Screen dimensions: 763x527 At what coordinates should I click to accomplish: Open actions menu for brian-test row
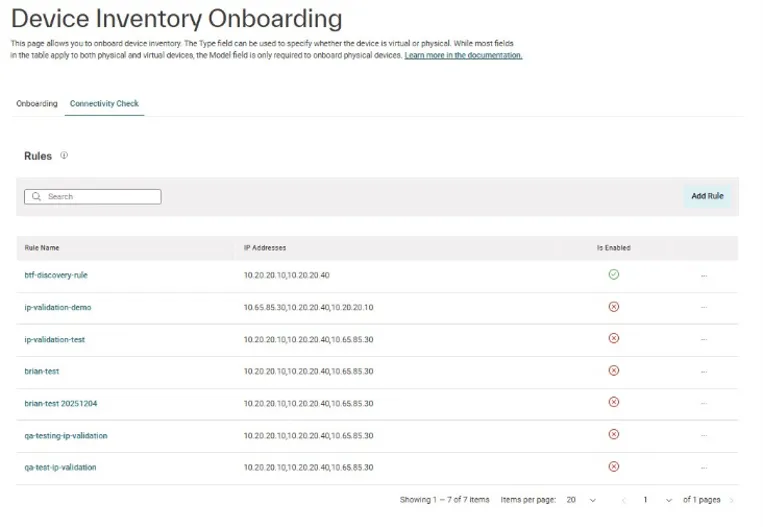tap(704, 372)
